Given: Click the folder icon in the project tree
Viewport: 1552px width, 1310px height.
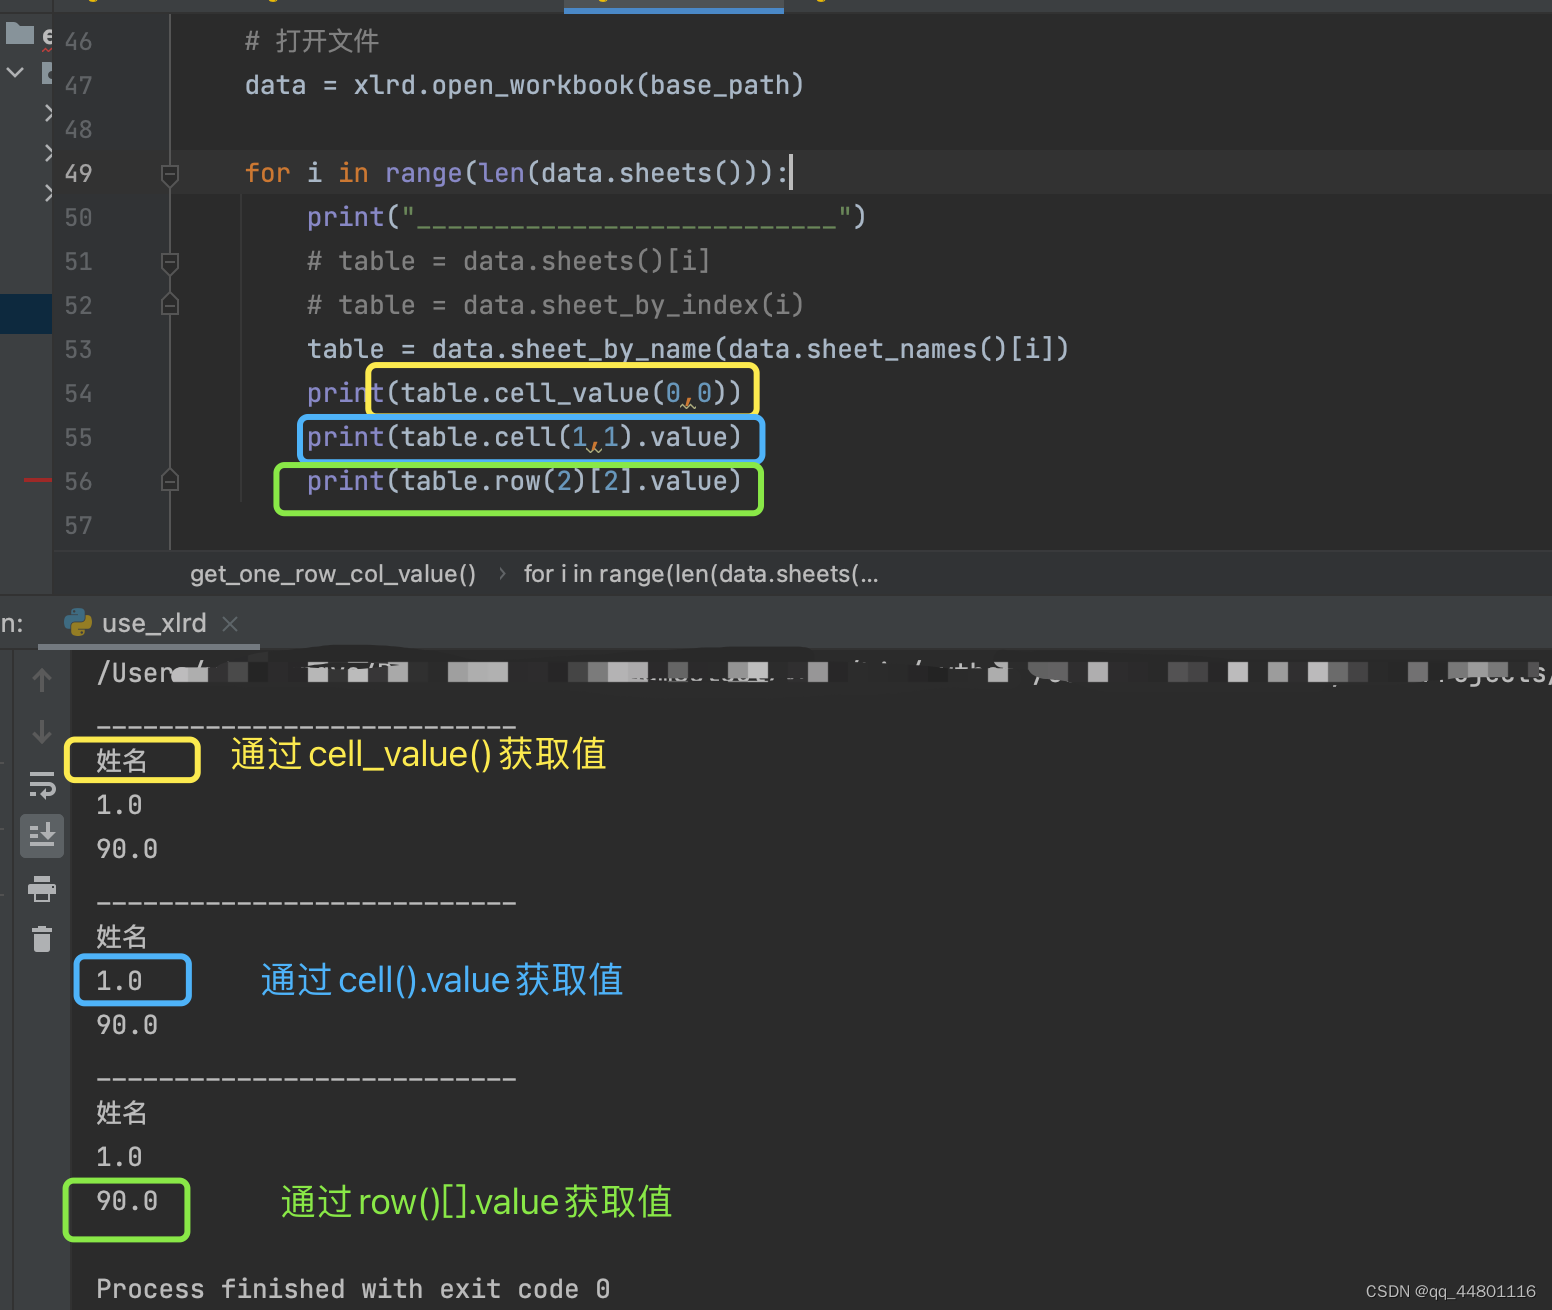Looking at the screenshot, I should pyautogui.click(x=20, y=34).
